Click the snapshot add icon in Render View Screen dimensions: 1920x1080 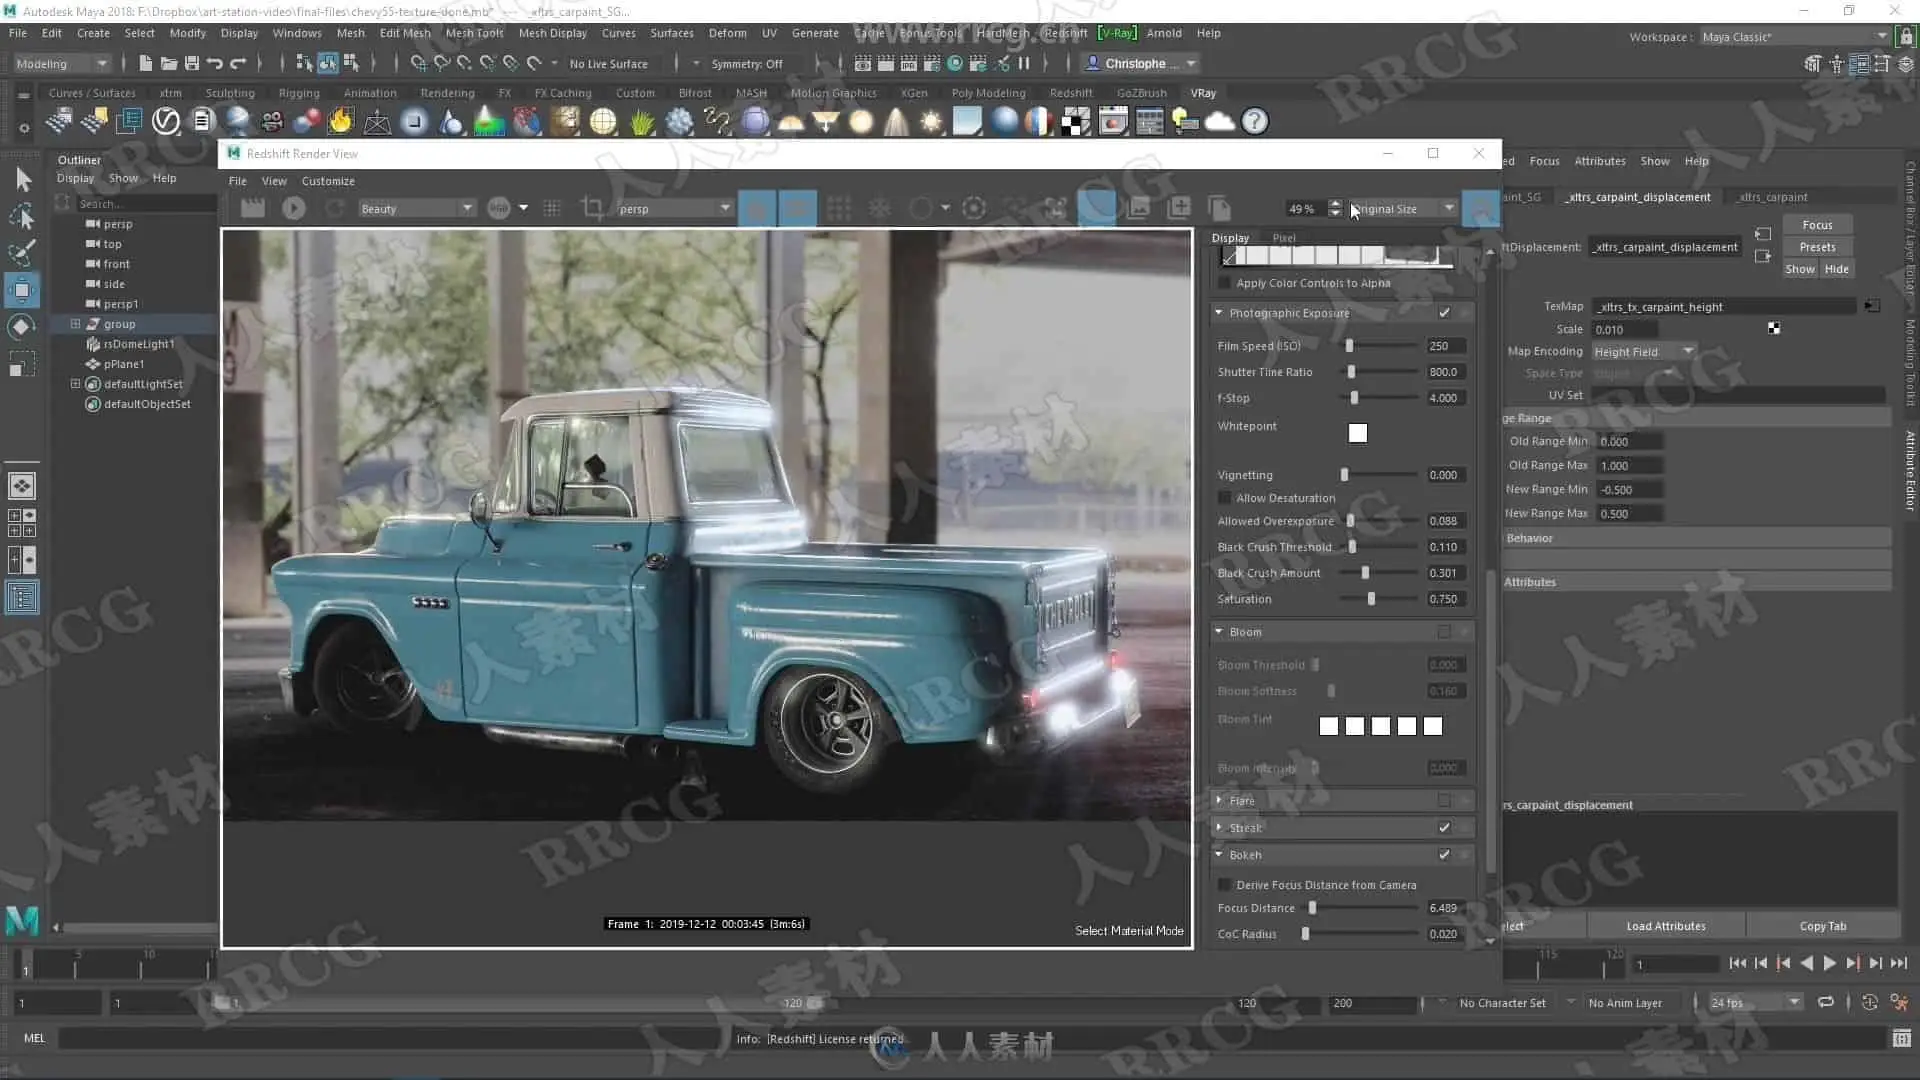click(1179, 208)
